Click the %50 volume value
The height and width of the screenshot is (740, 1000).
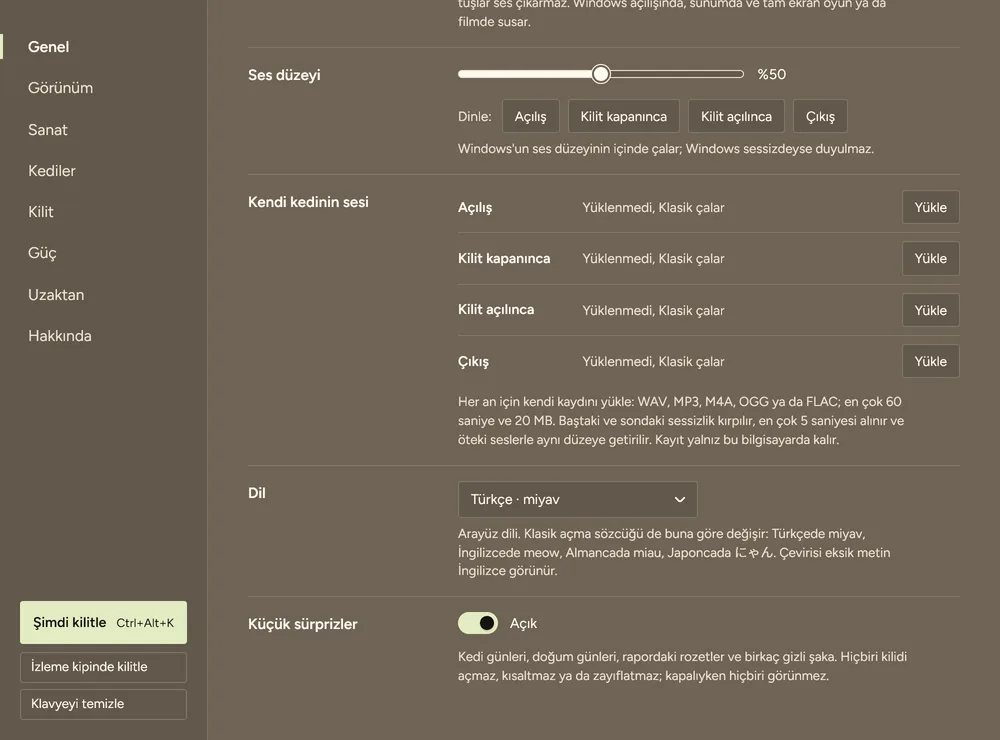pyautogui.click(x=772, y=75)
